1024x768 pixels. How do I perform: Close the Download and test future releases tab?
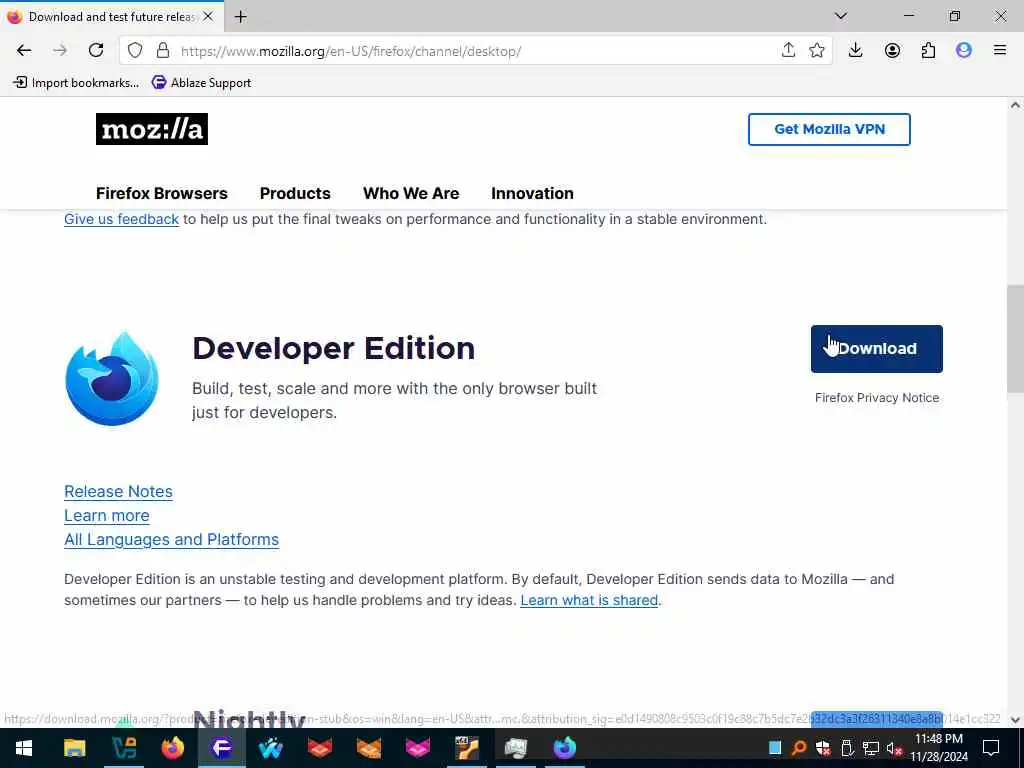[x=208, y=16]
